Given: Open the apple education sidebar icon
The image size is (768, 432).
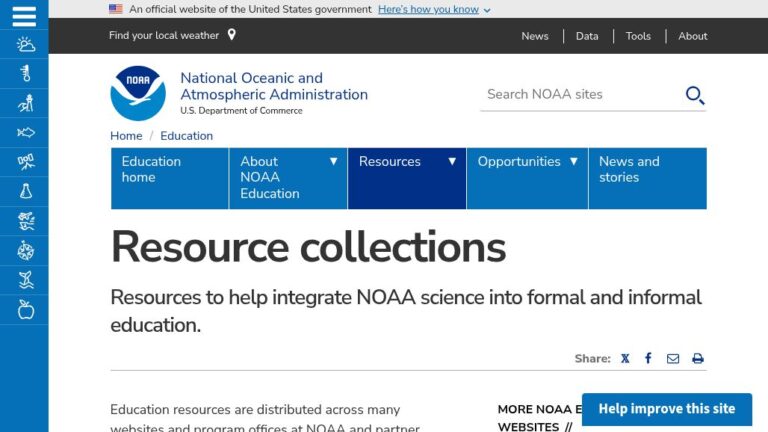Looking at the screenshot, I should 26,310.
